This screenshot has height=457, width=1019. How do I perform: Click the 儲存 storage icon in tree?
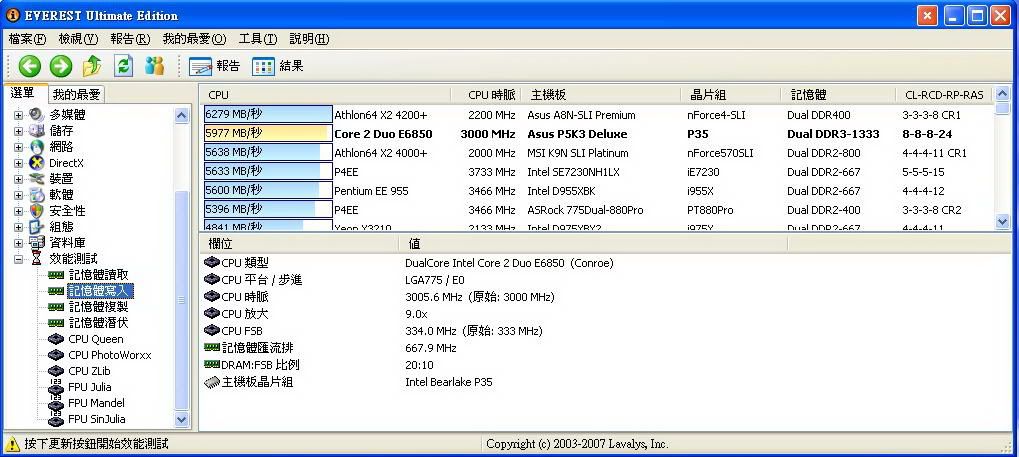pyautogui.click(x=37, y=131)
